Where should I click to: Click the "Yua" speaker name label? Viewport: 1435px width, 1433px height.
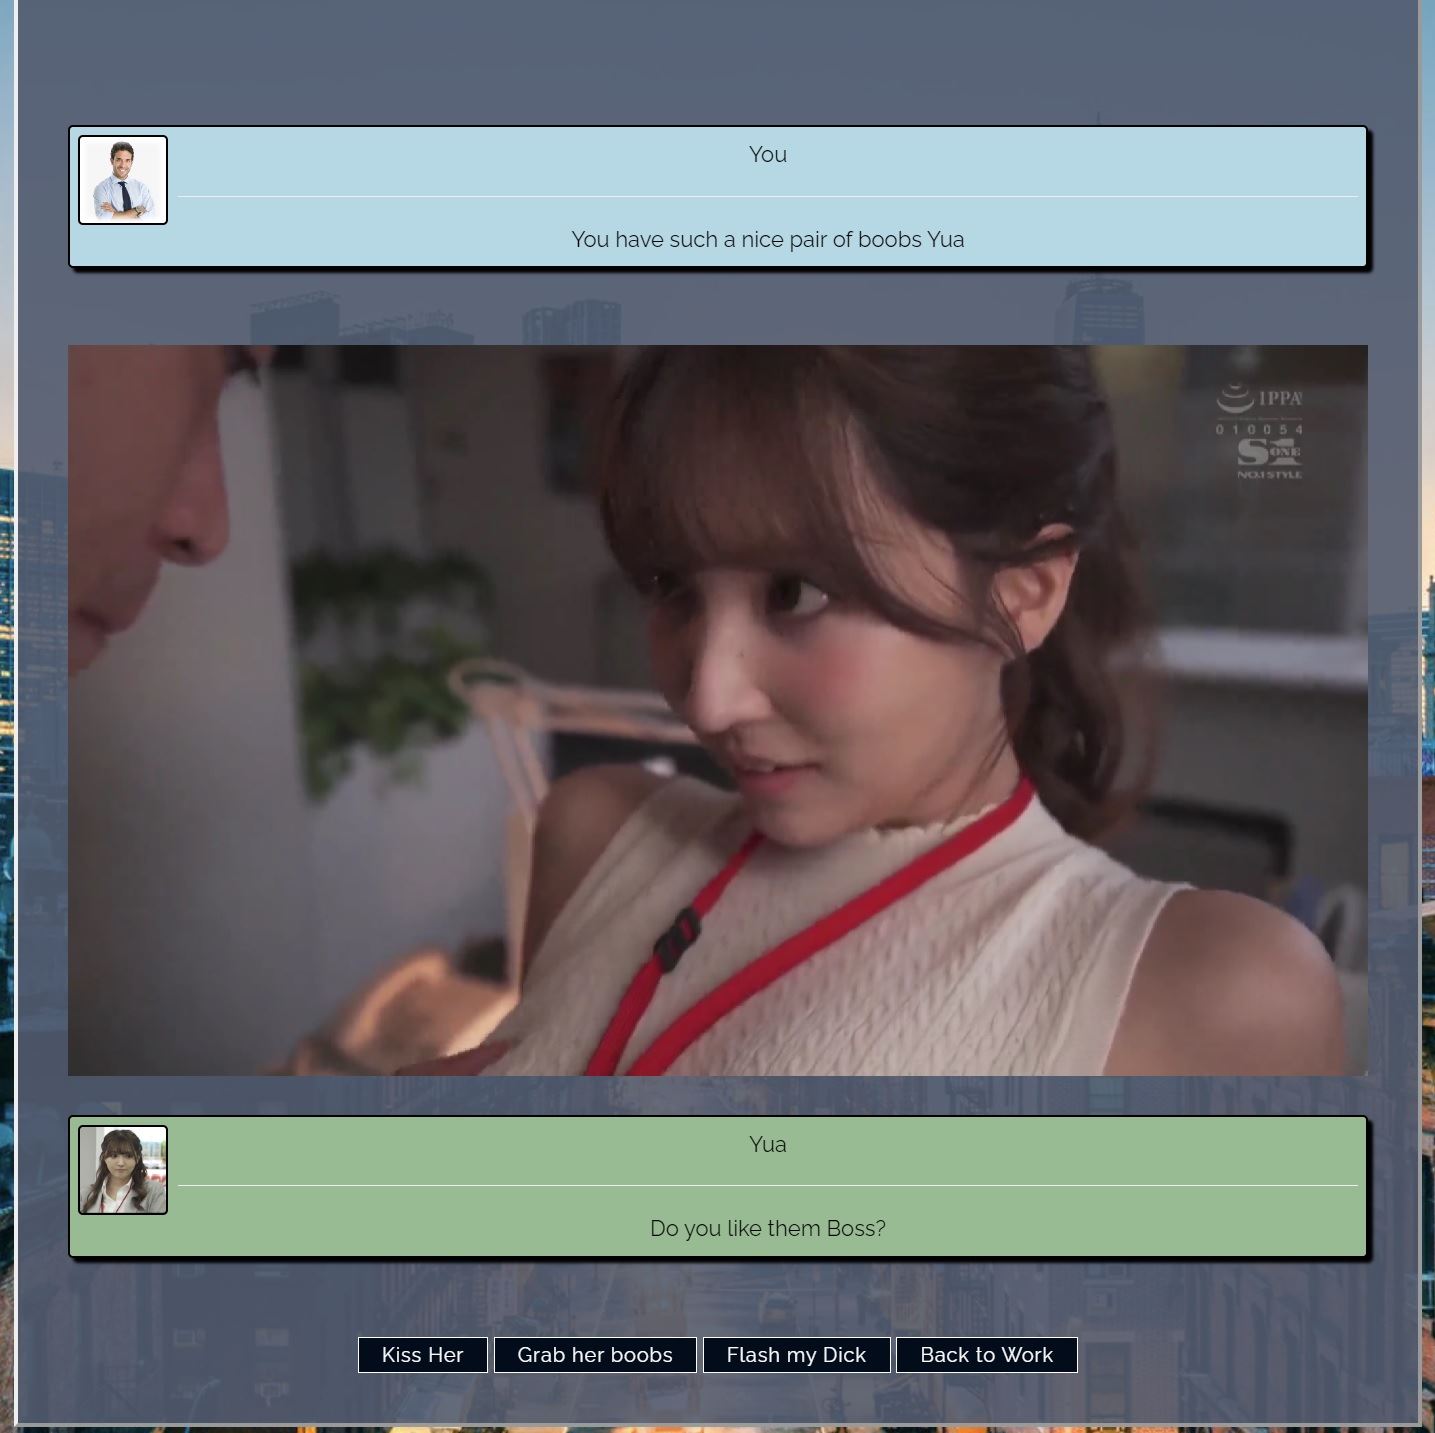[x=767, y=1145]
